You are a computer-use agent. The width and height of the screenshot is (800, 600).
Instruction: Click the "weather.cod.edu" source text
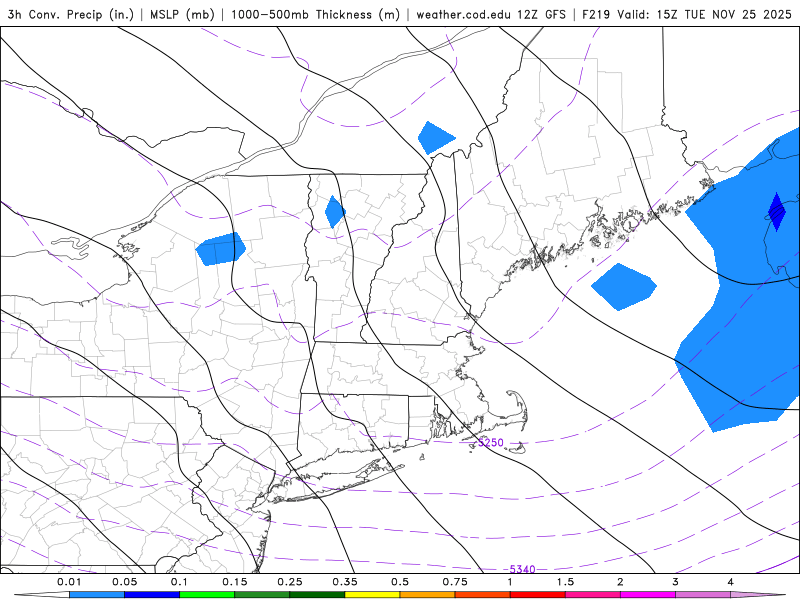coord(464,14)
